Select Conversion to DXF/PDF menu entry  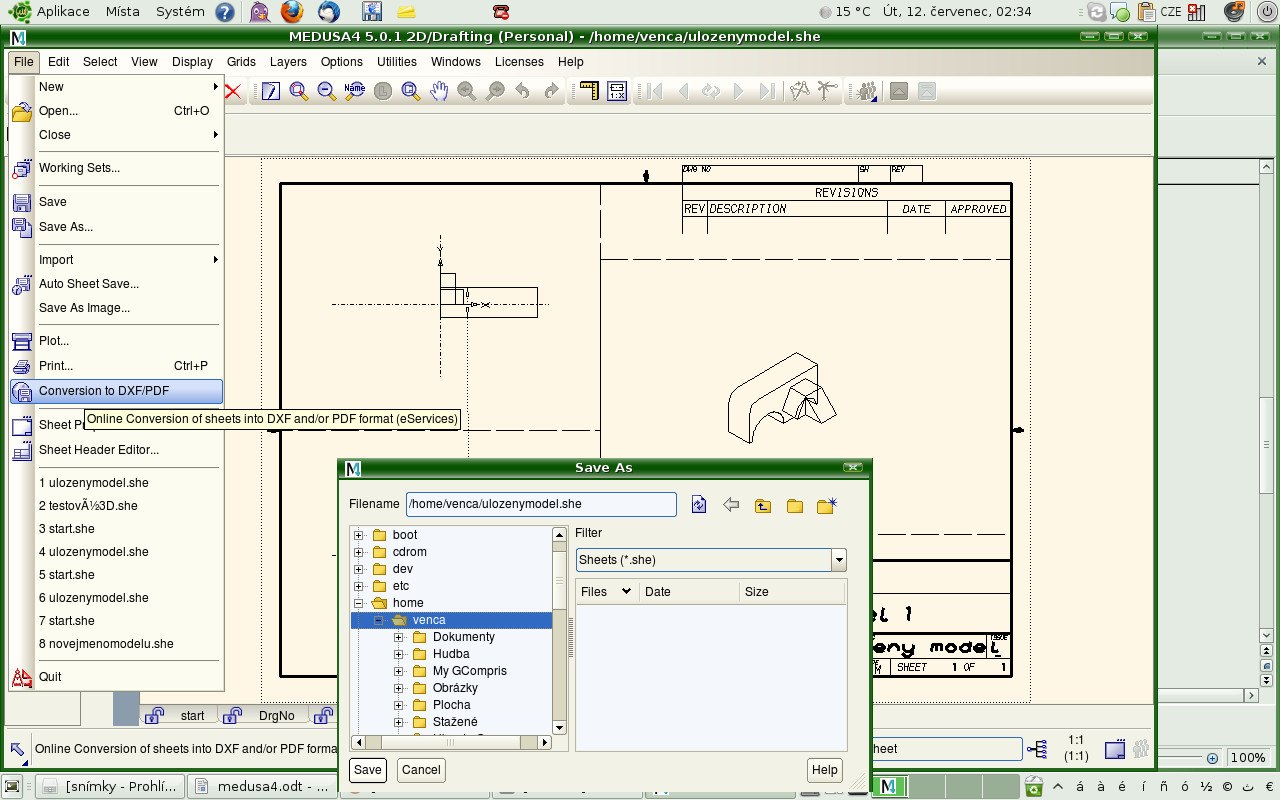coord(116,391)
